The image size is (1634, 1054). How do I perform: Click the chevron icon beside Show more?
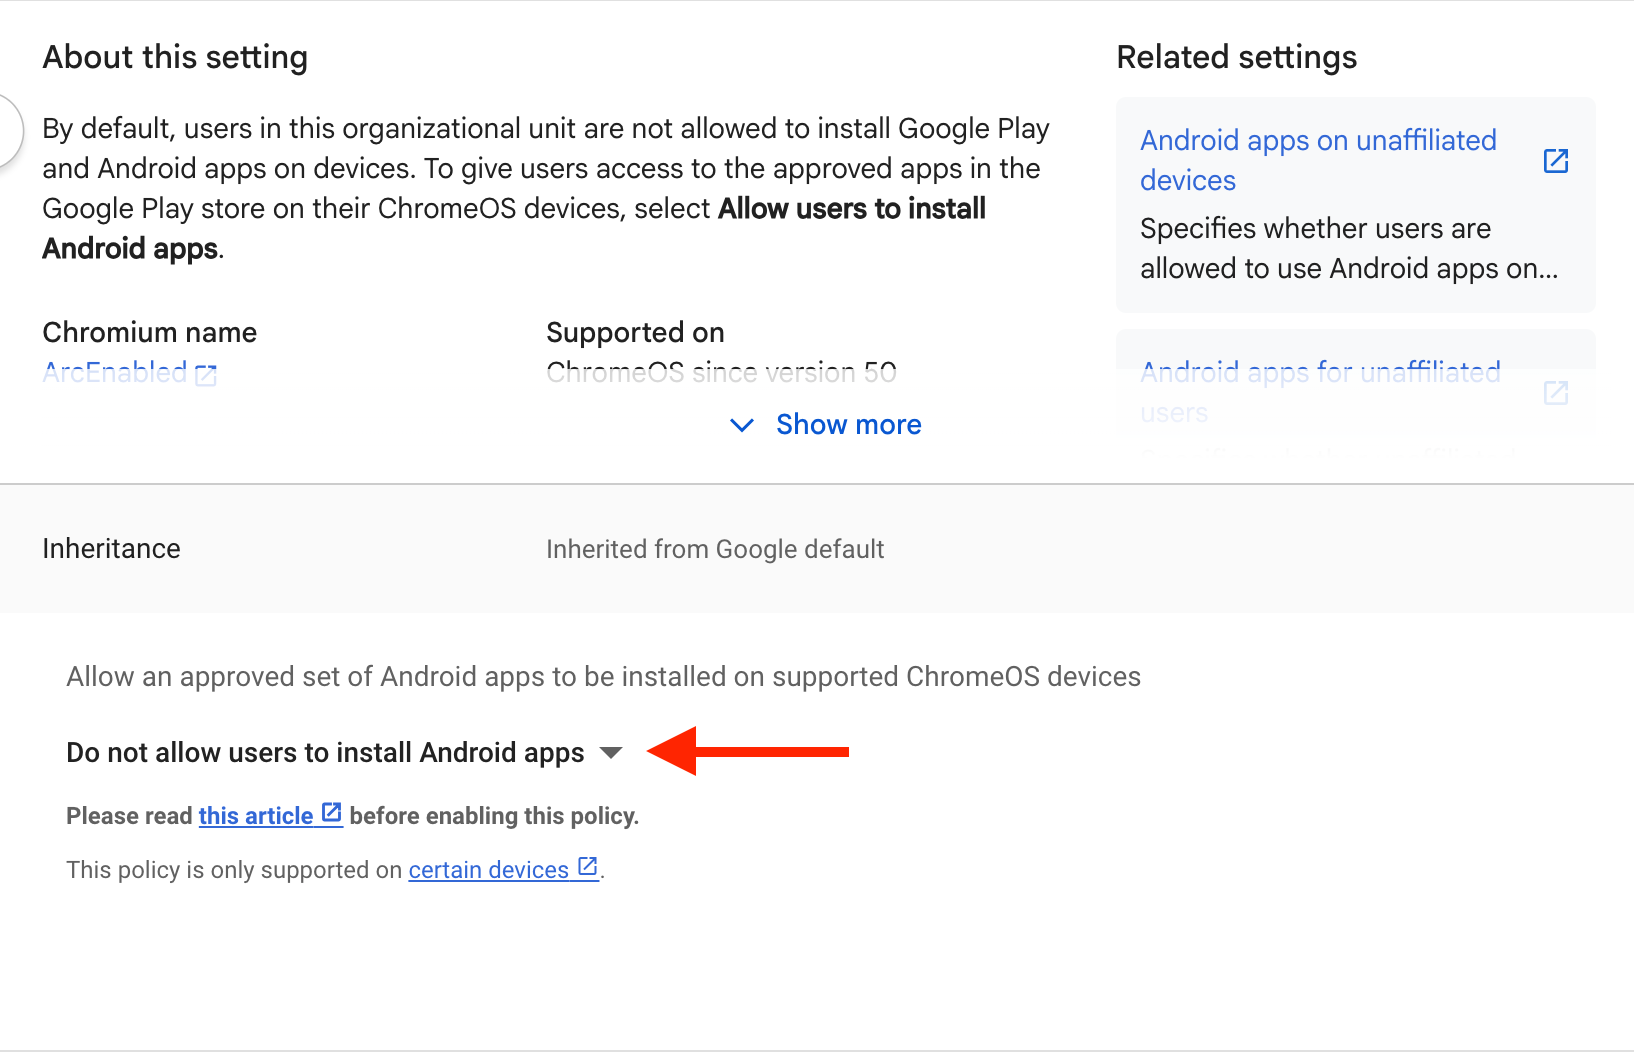coord(741,425)
